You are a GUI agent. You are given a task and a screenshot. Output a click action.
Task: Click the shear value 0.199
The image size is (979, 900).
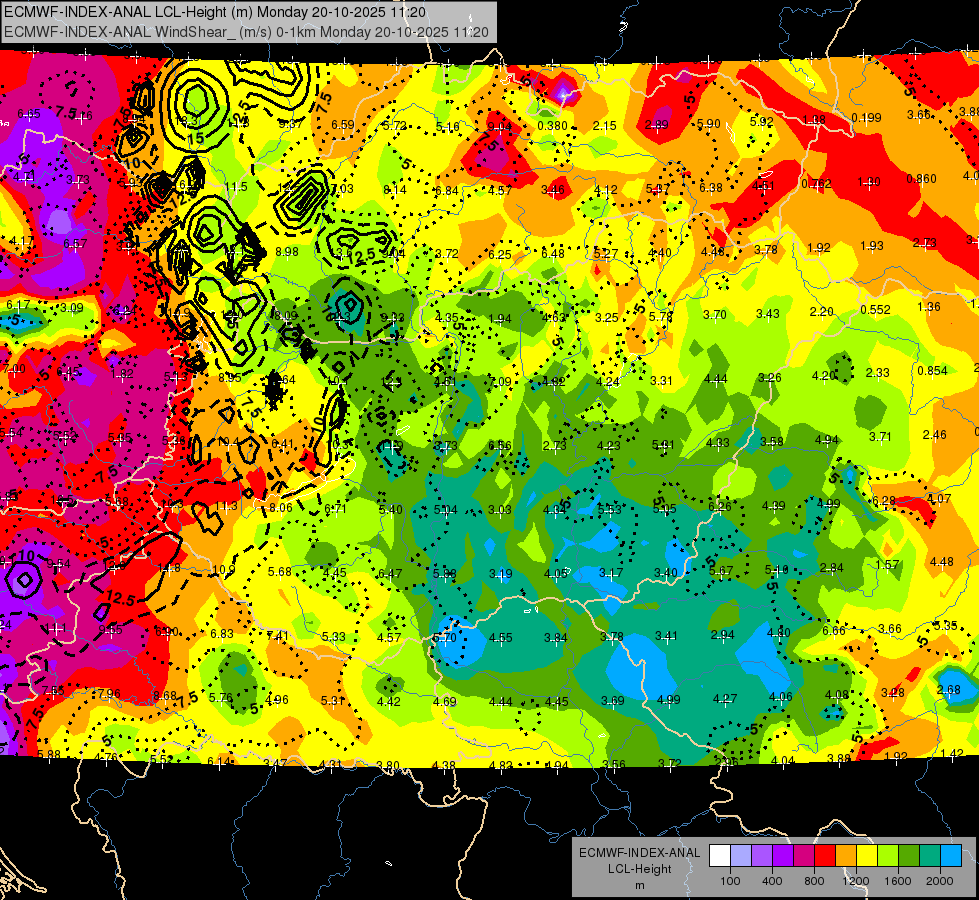(x=867, y=117)
